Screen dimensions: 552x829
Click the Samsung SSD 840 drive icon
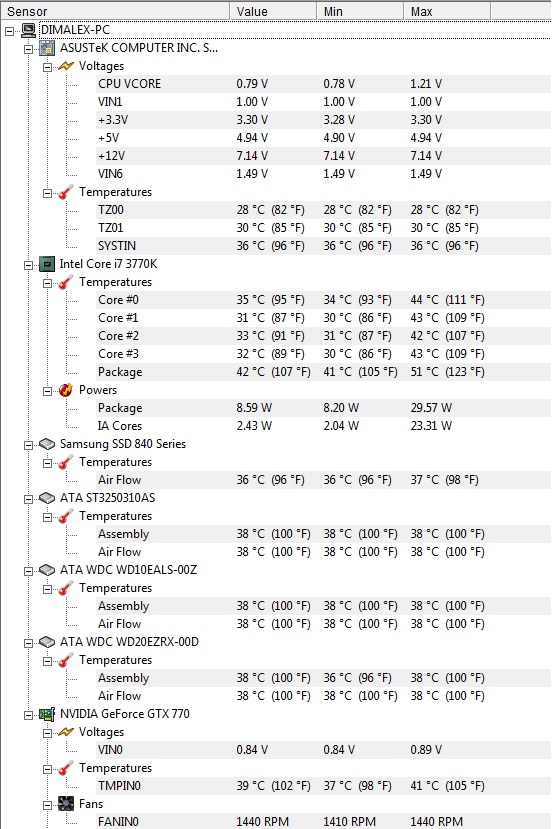47,444
